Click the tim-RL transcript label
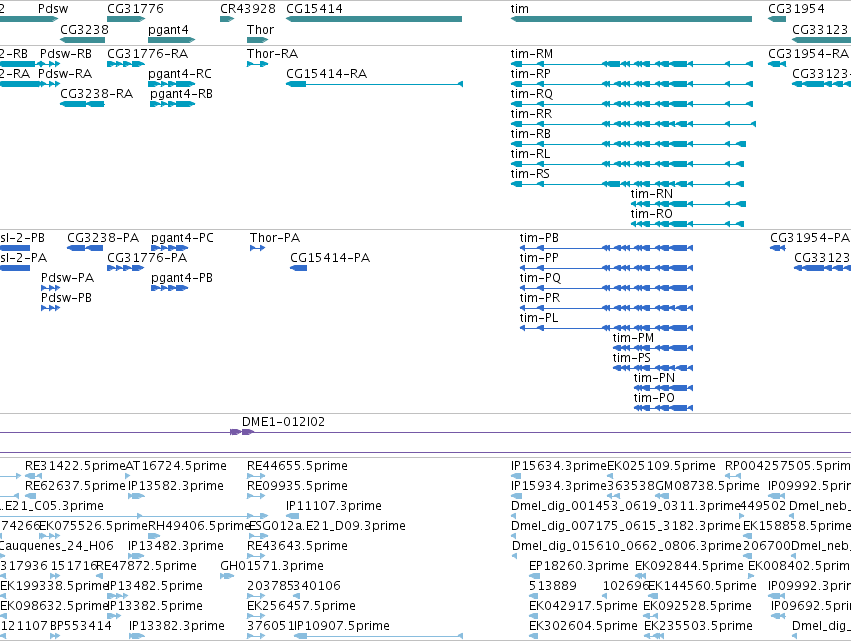The width and height of the screenshot is (851, 641). click(x=530, y=154)
